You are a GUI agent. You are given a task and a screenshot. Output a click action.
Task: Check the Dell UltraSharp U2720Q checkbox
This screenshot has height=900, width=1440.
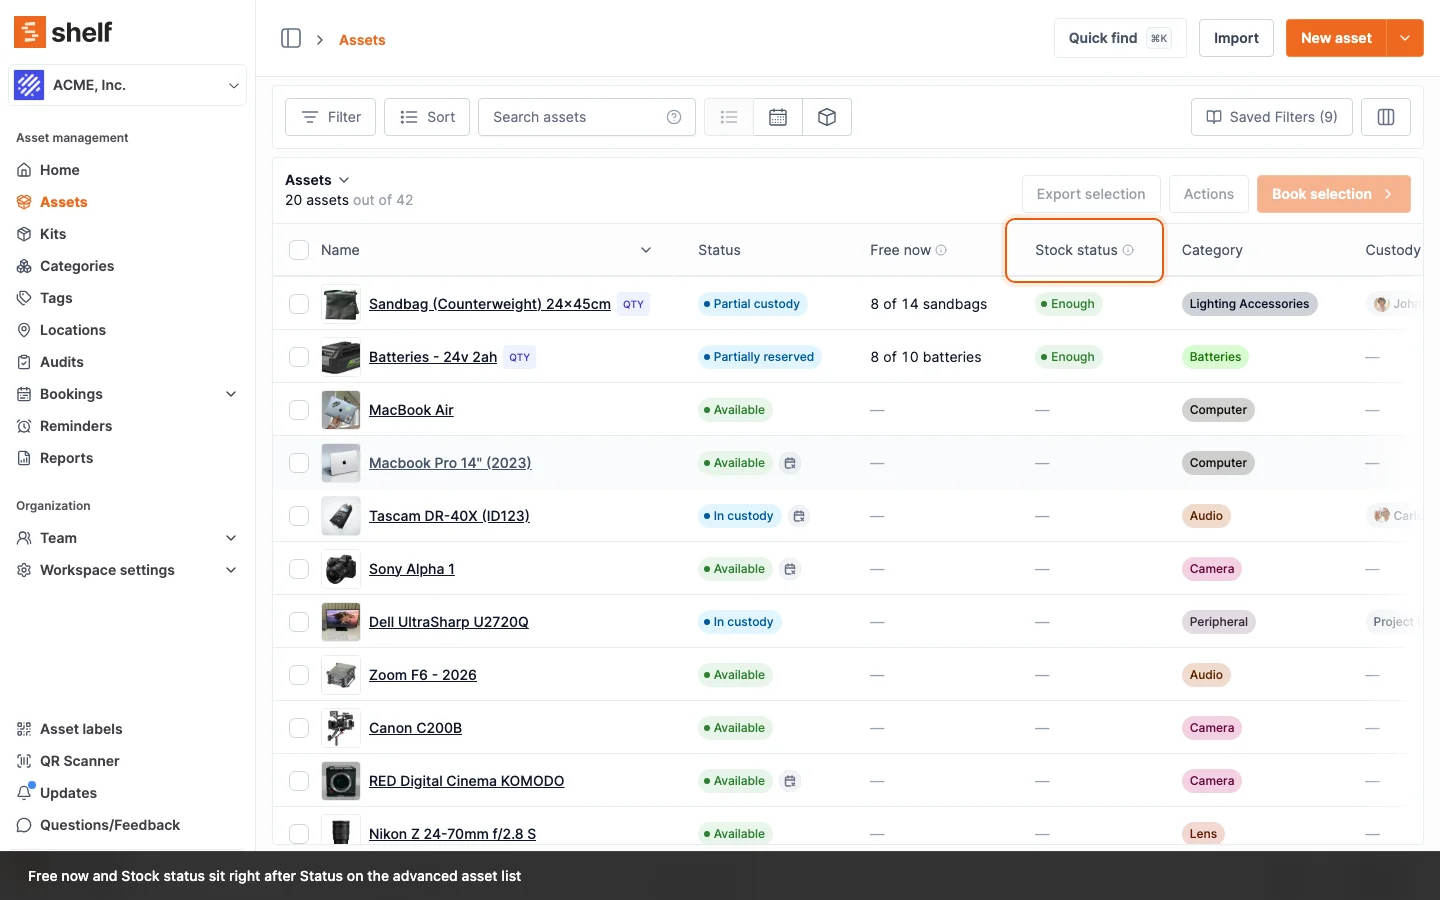(x=299, y=622)
